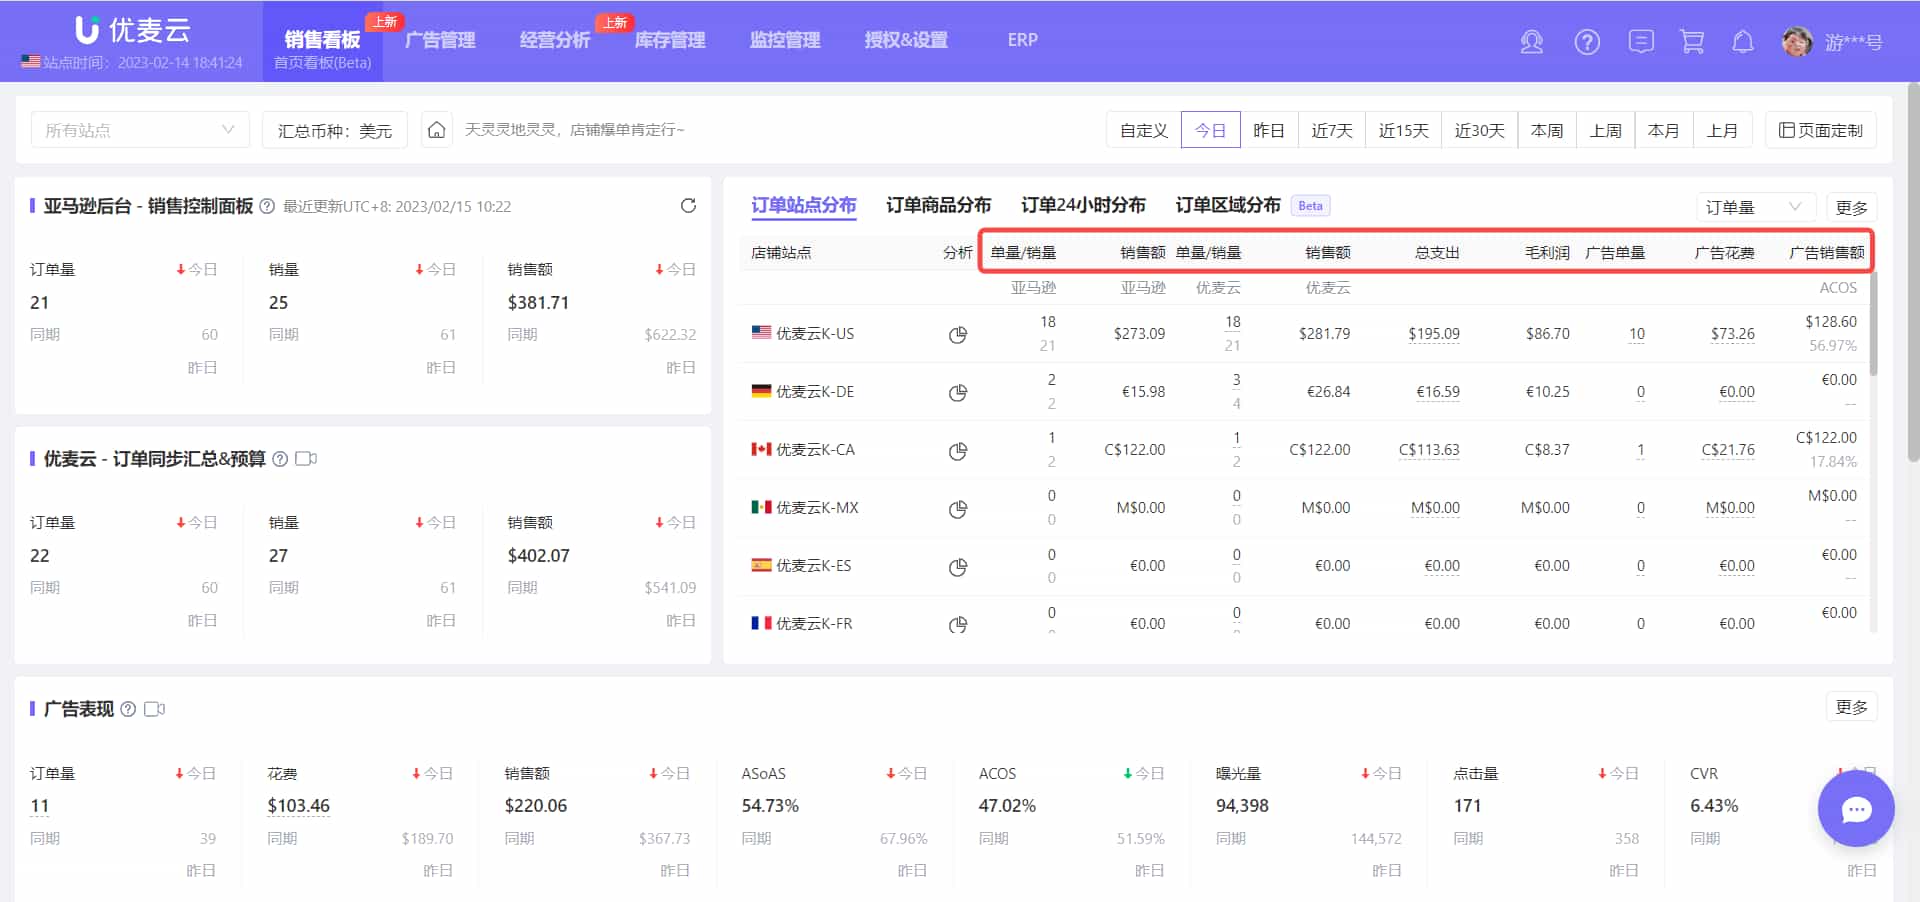
Task: Click help icon next to 广告表现
Action: click(128, 709)
